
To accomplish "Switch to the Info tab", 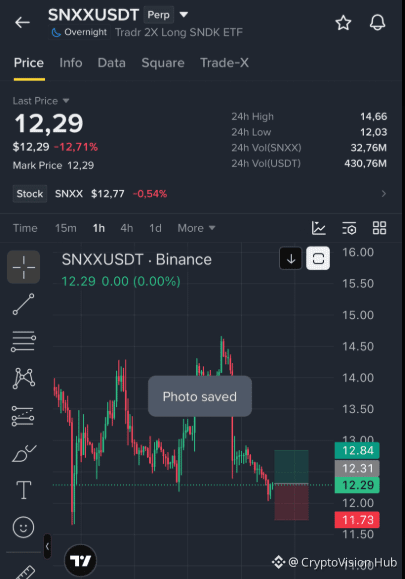I will tap(71, 63).
